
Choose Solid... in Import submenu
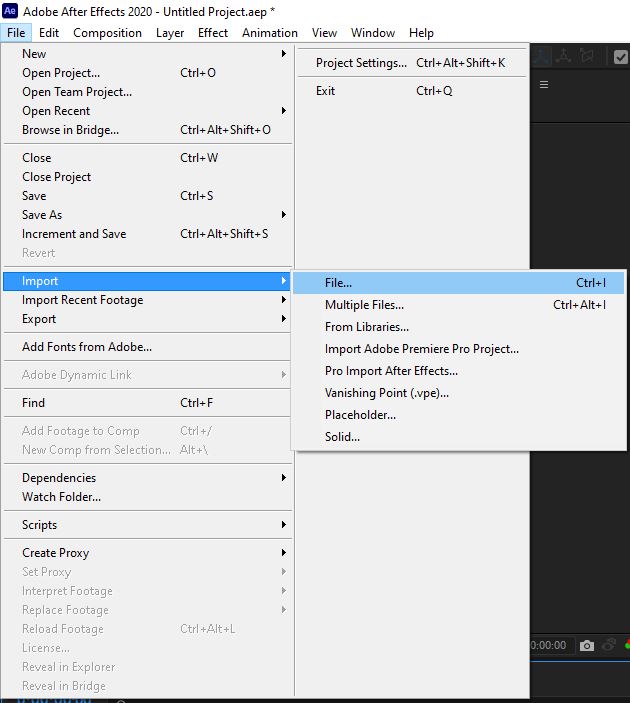[x=458, y=437]
